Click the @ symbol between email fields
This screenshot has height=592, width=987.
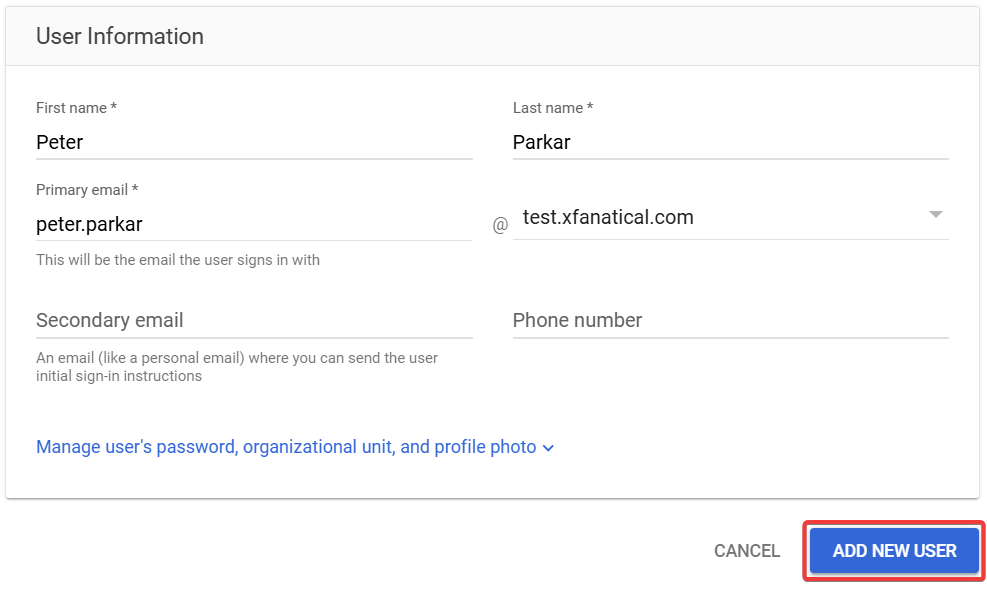(x=499, y=224)
